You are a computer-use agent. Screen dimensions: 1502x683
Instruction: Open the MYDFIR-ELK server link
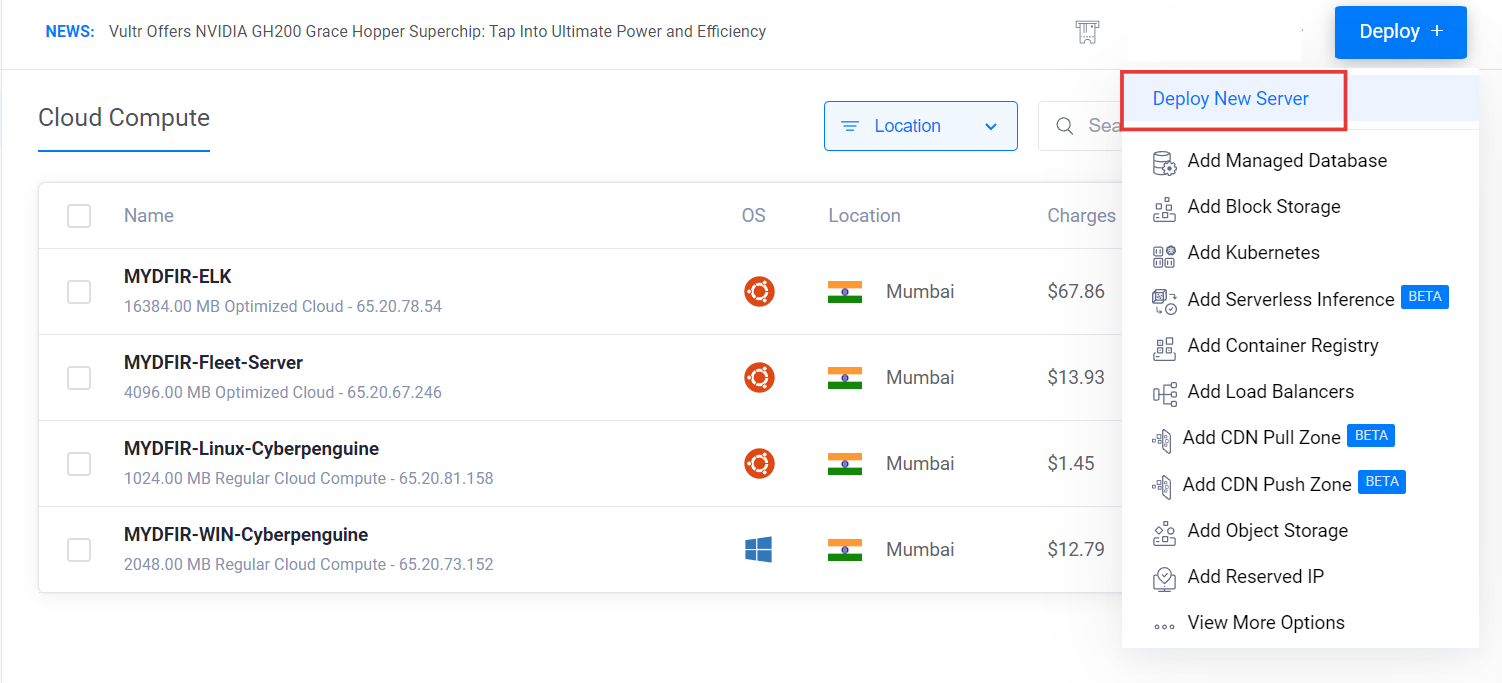178,277
